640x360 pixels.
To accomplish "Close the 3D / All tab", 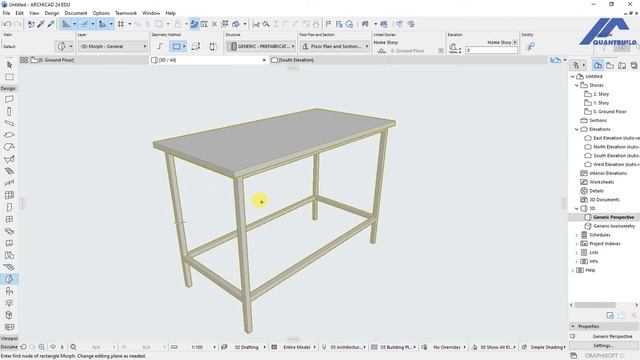I will click(x=264, y=60).
